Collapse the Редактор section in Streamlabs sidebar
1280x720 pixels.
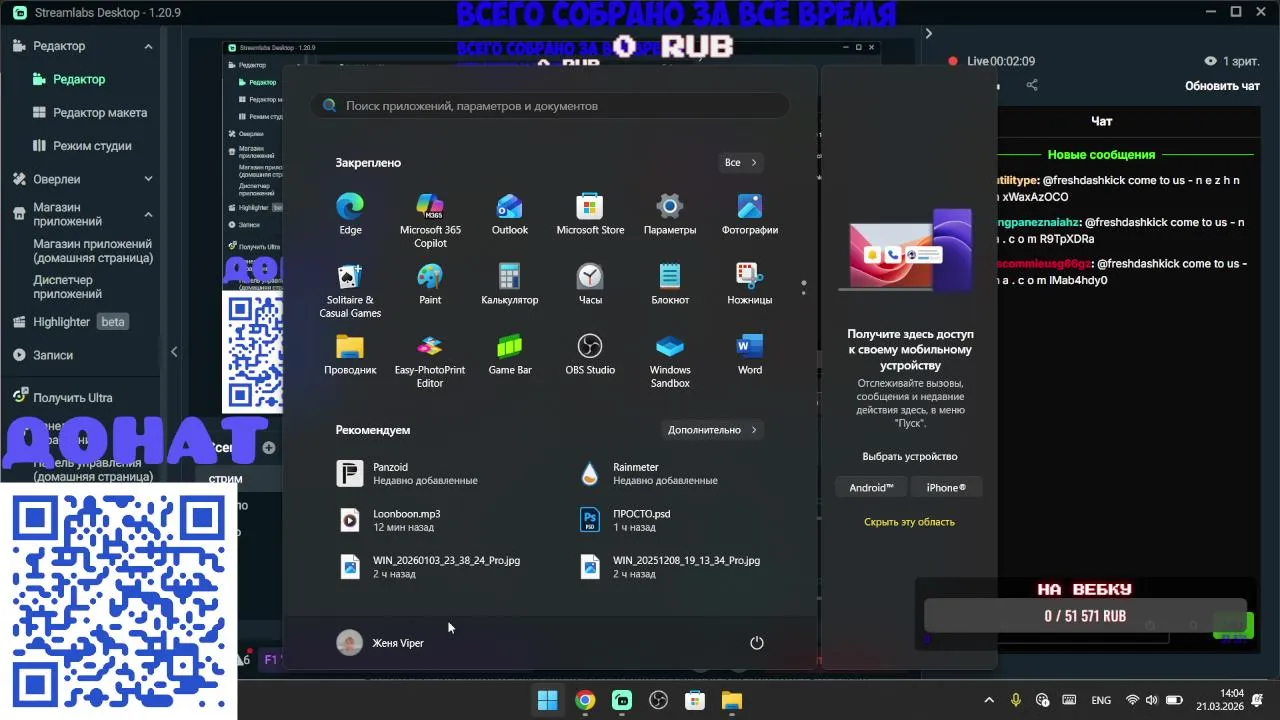pos(148,46)
